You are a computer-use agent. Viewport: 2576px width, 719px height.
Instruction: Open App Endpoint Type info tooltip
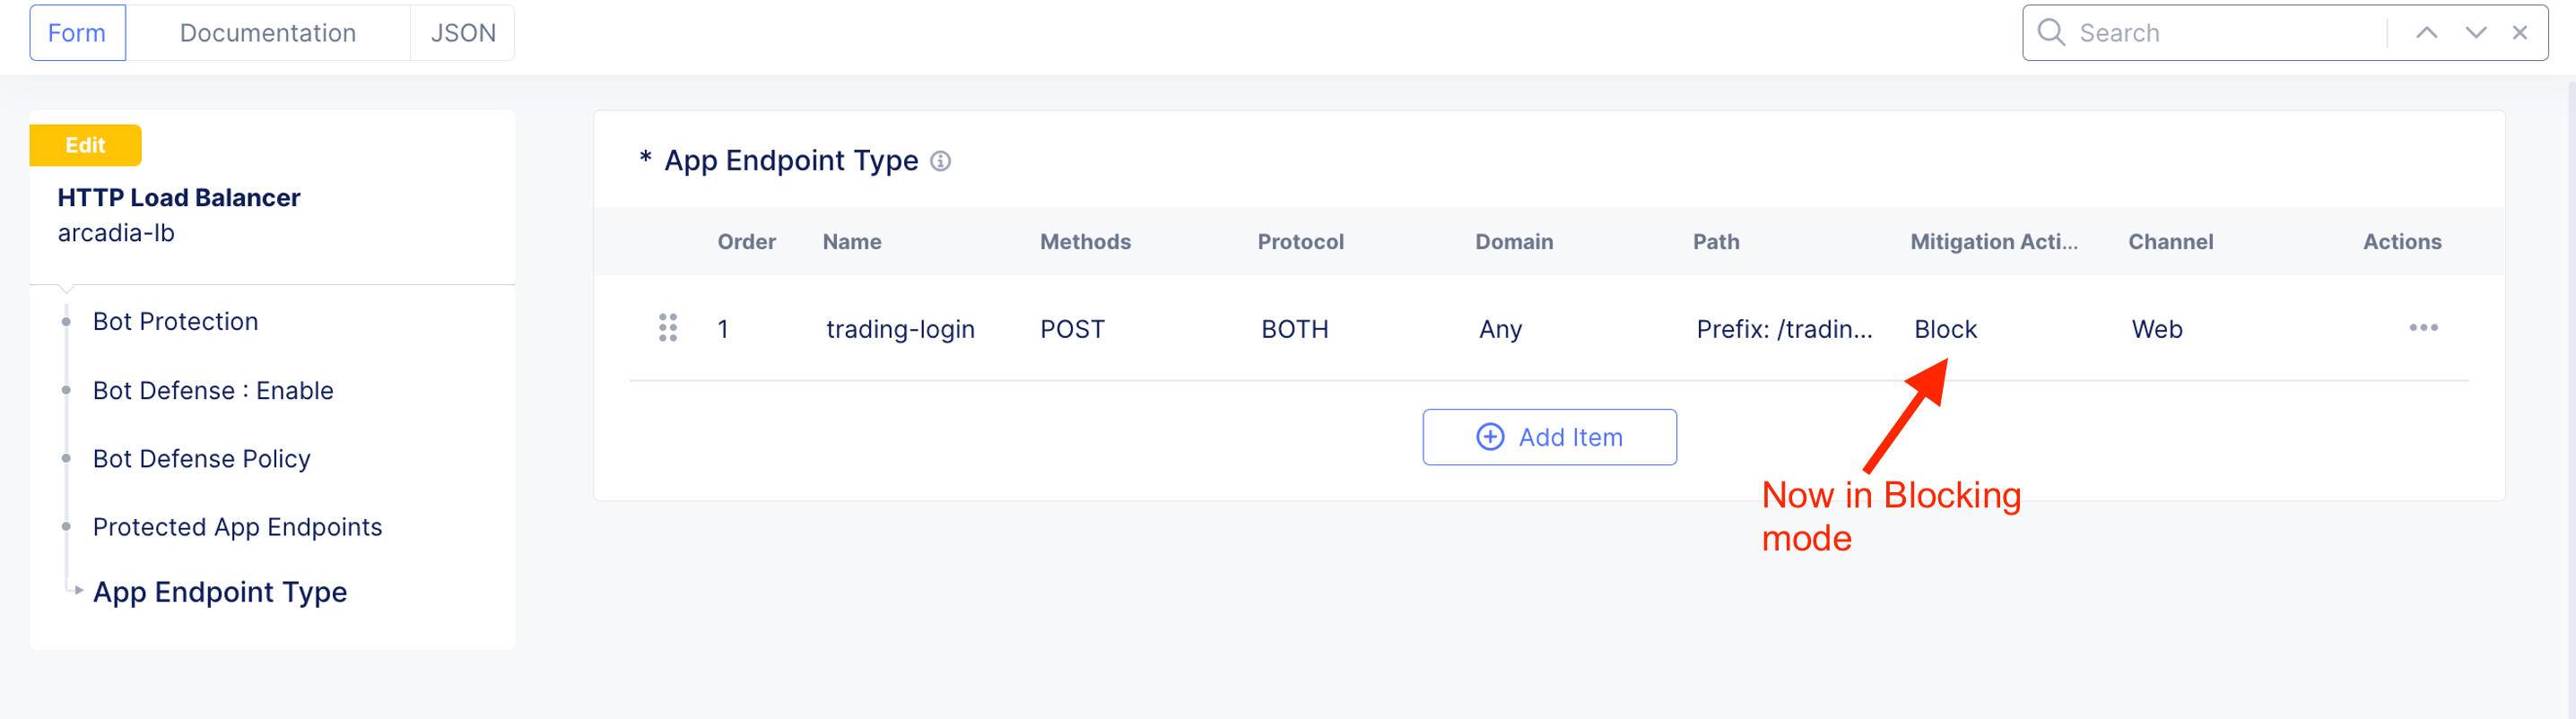point(940,161)
